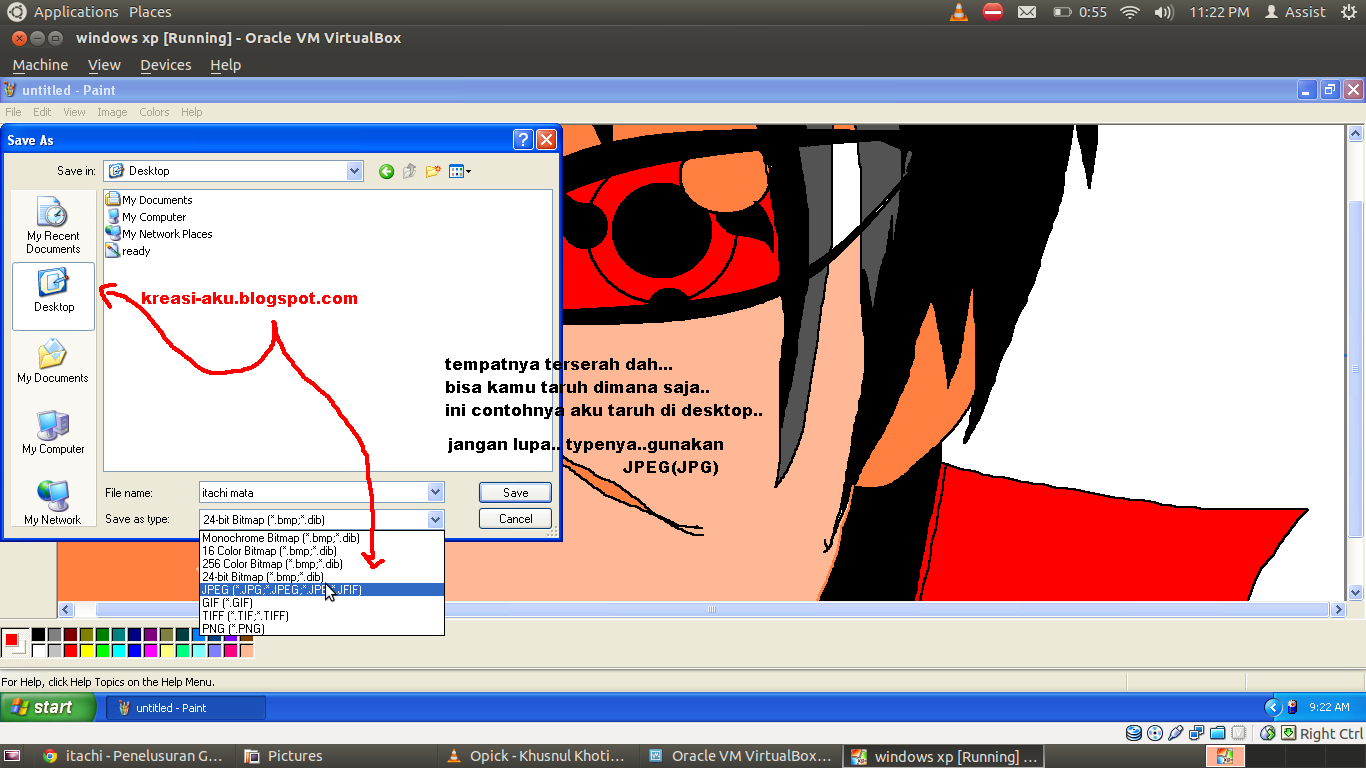Click the XP tray battery icon
The width and height of the screenshot is (1366, 768).
1292,707
